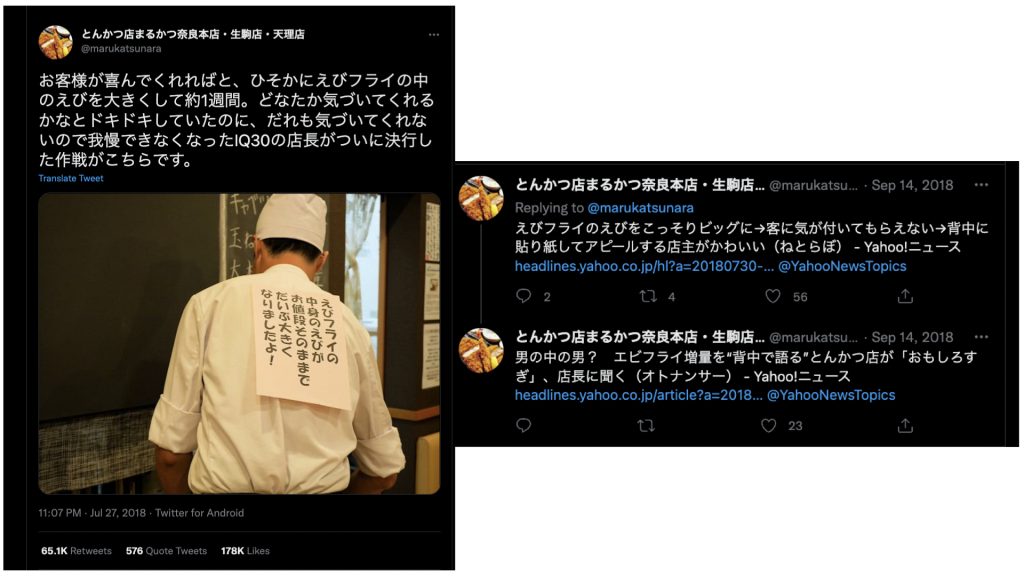
Task: Reply to the second Sep 14 tweet
Action: pyautogui.click(x=524, y=425)
